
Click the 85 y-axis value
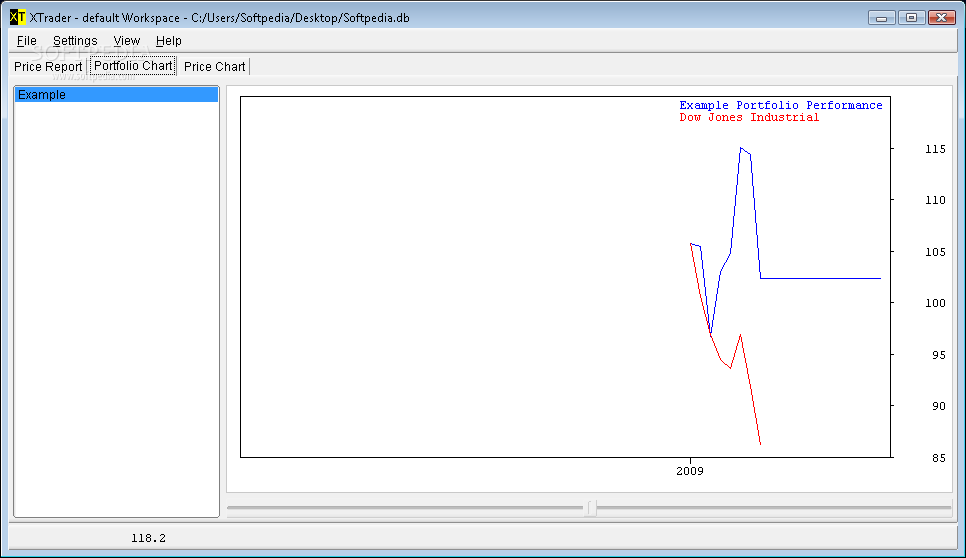coord(938,458)
